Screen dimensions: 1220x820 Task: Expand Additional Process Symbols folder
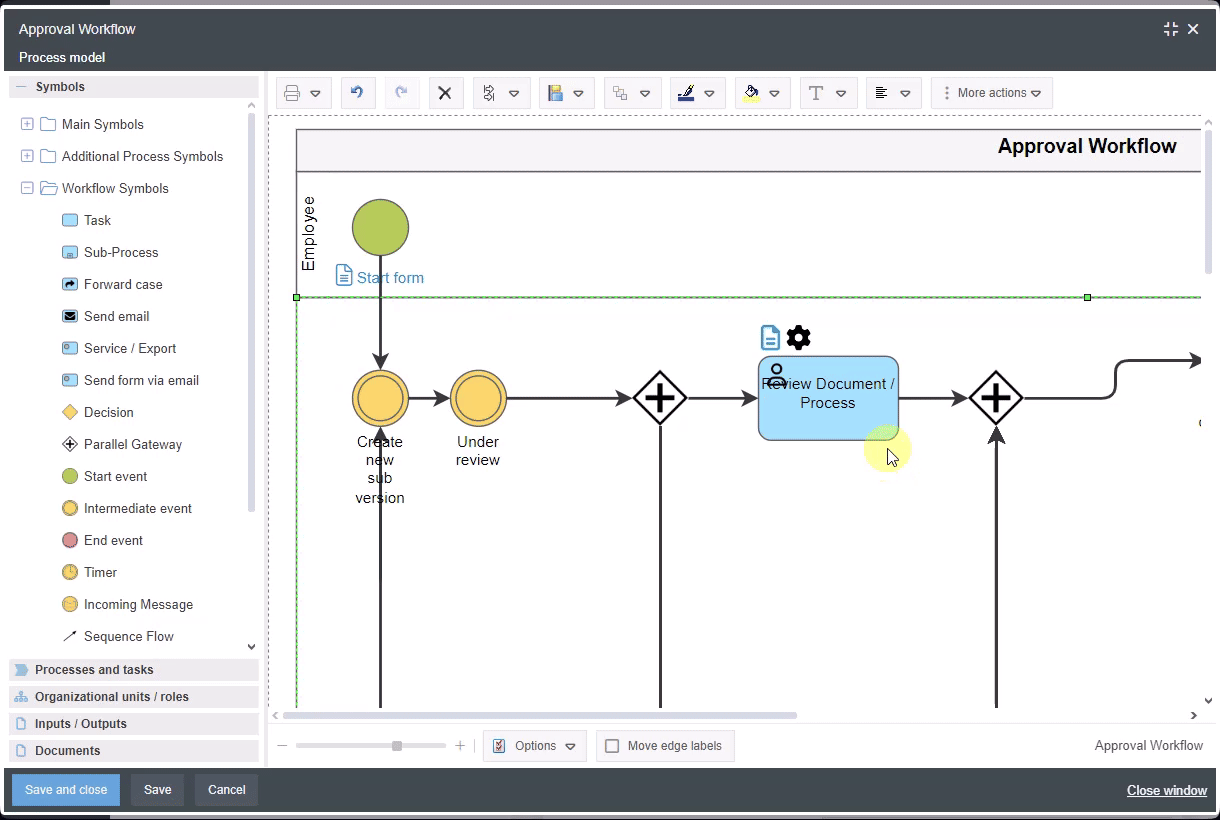27,156
